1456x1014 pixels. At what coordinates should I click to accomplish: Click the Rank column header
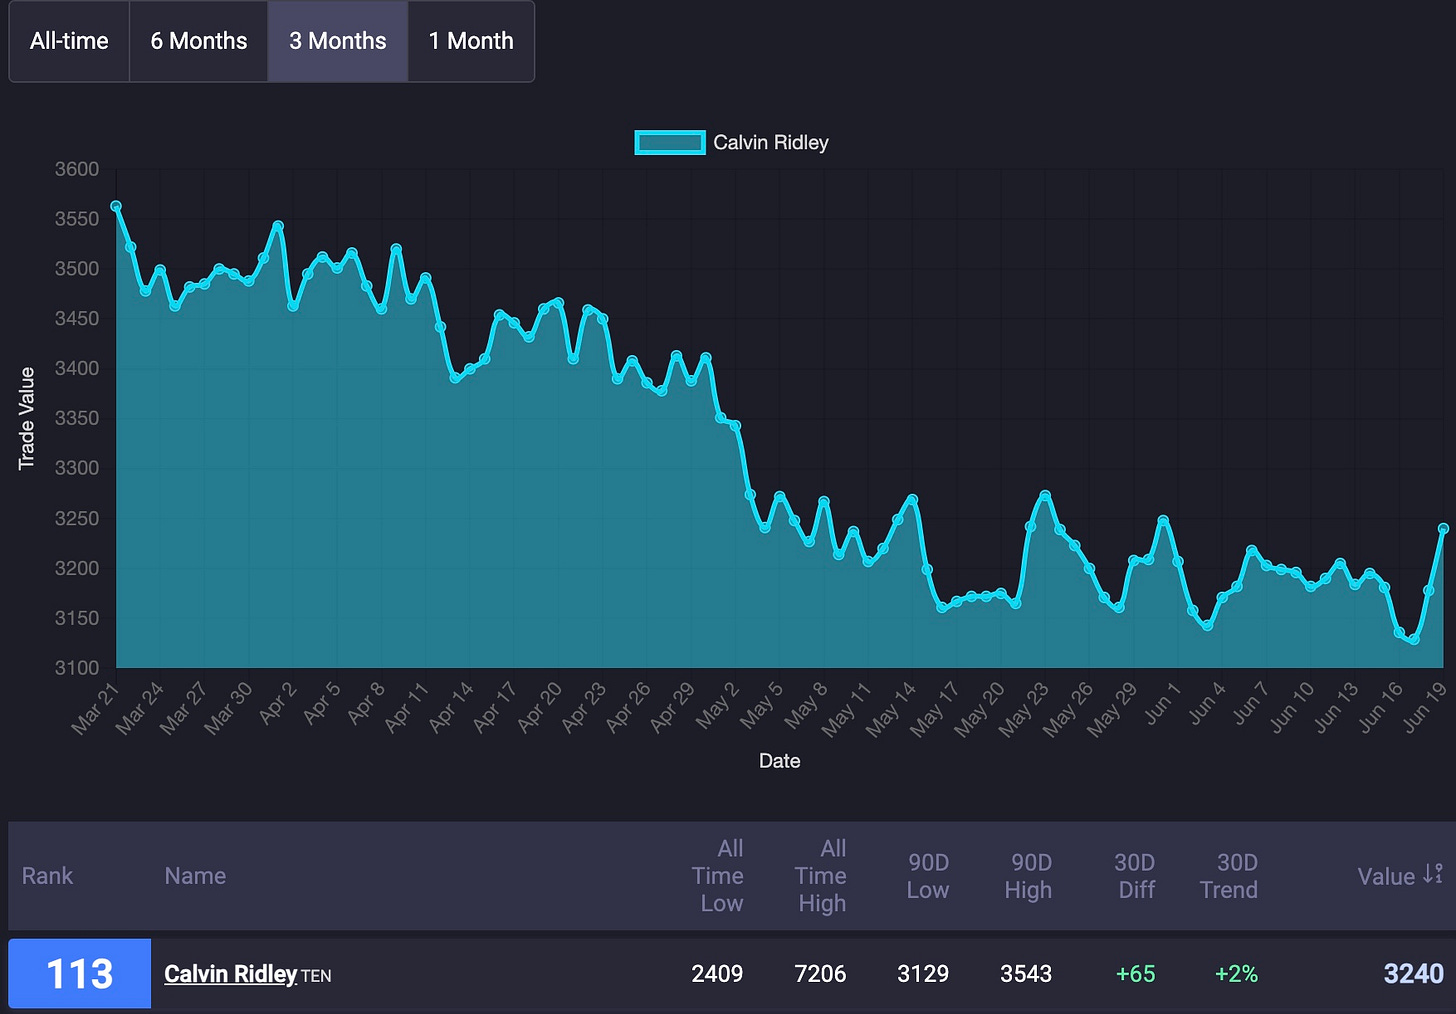pyautogui.click(x=47, y=876)
